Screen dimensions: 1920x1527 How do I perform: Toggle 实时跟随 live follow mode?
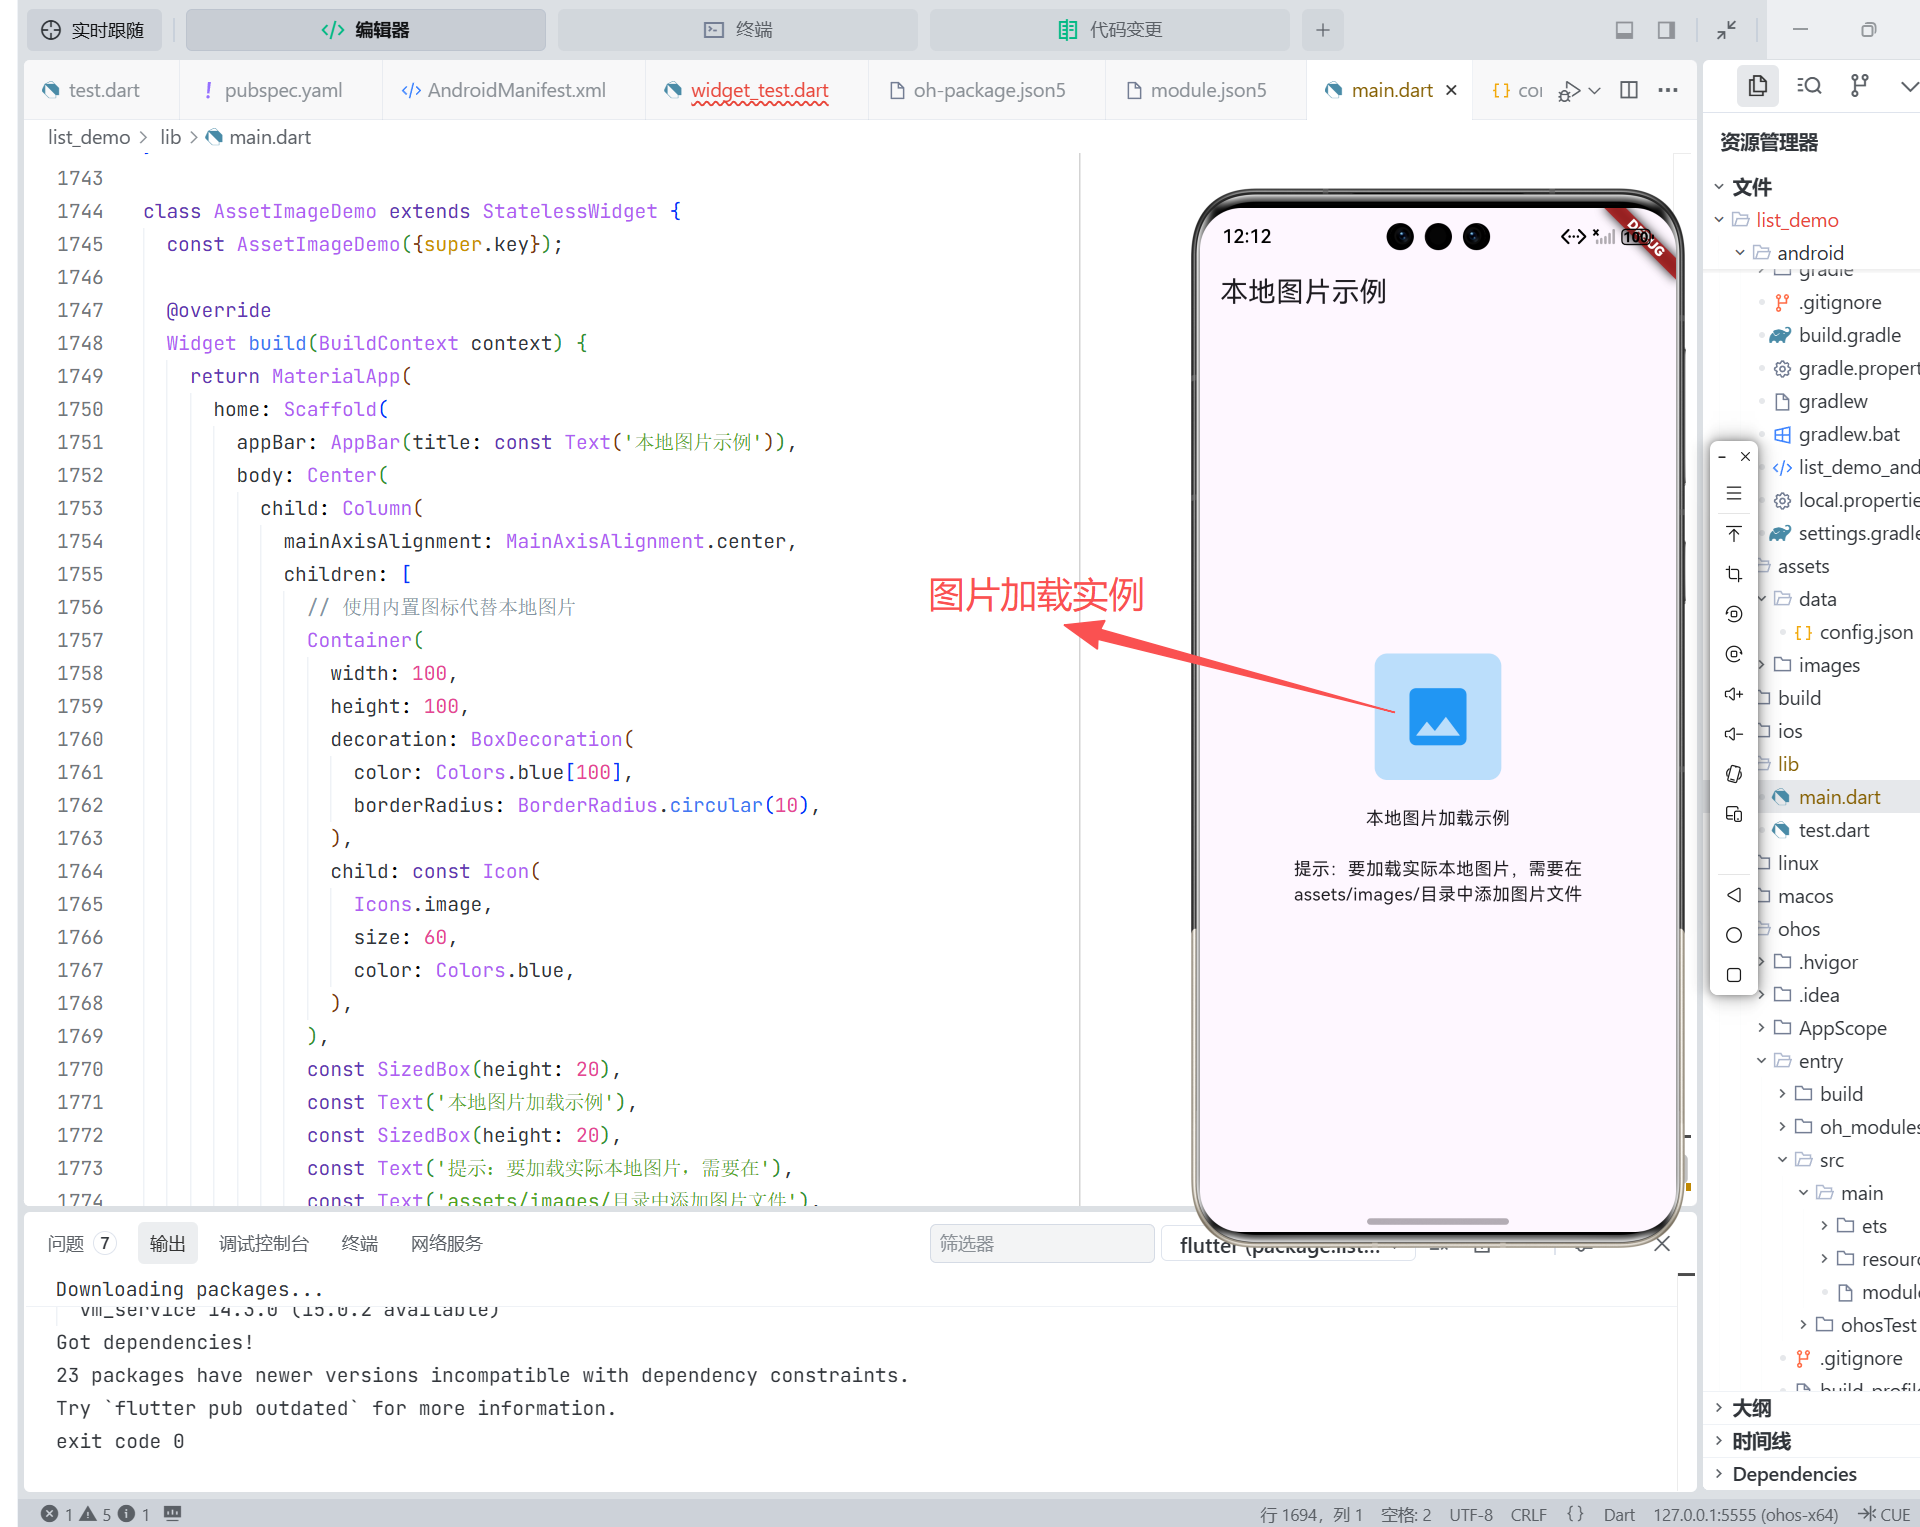coord(93,30)
